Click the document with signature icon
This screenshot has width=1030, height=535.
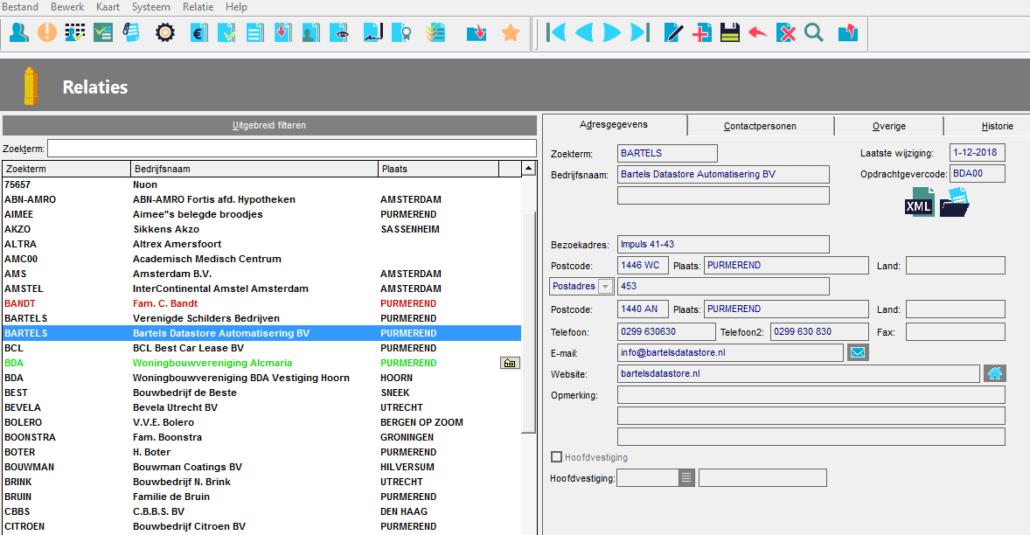372,32
